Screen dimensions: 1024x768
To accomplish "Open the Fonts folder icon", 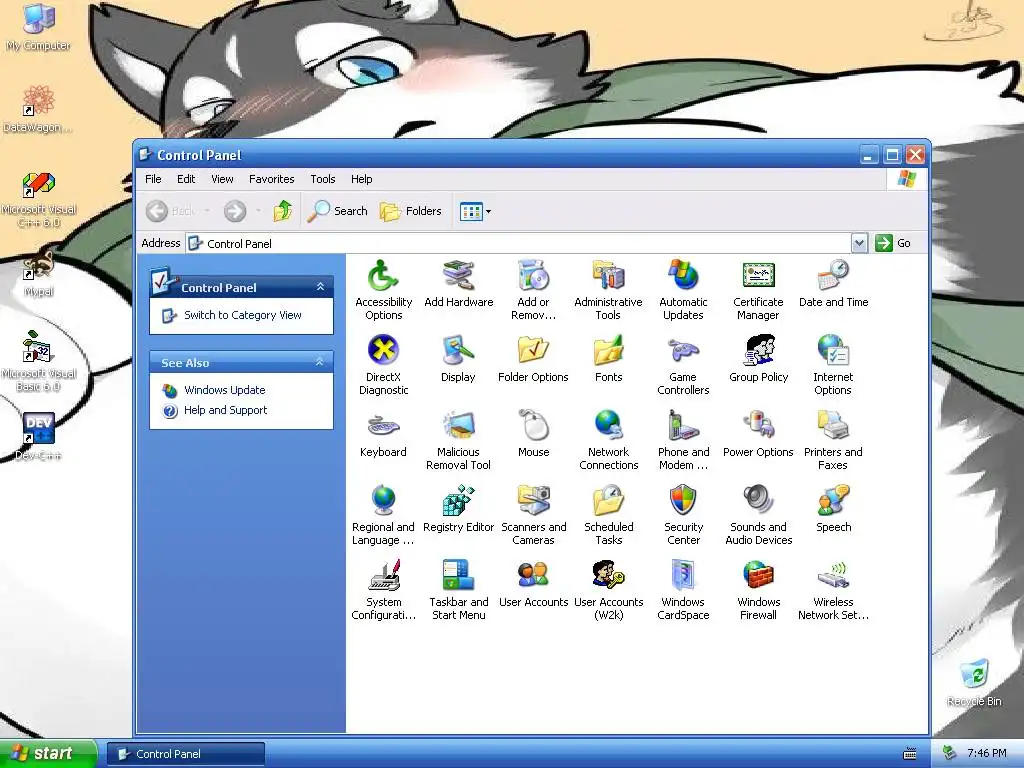I will [x=609, y=351].
